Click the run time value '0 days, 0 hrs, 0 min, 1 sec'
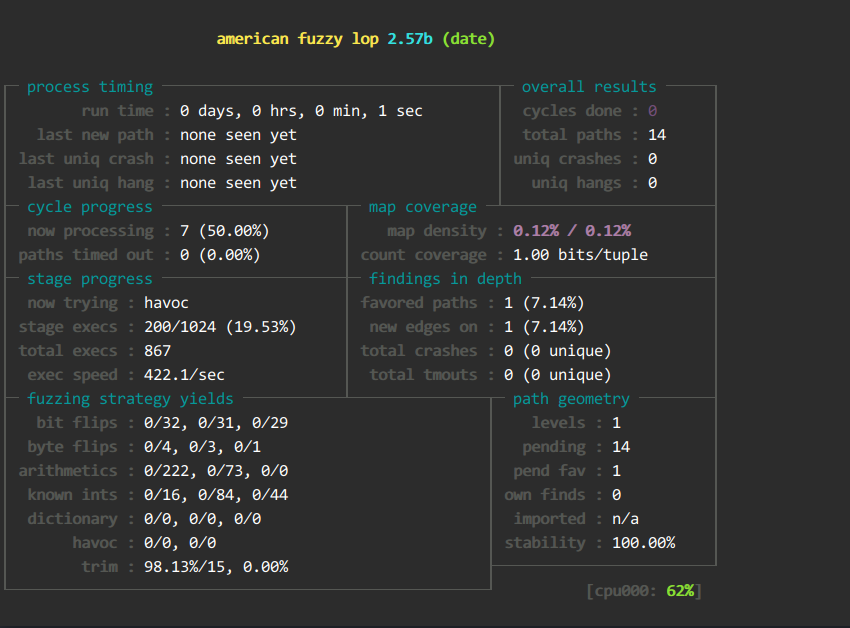Screen dimensions: 850x628 301,111
